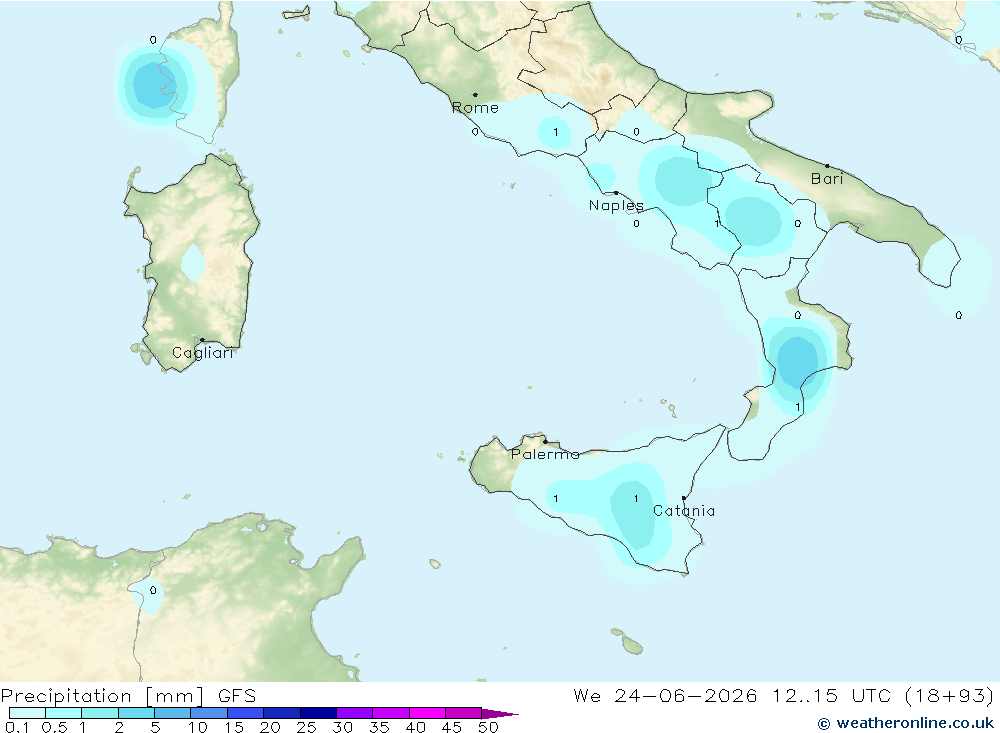Pick the 25–30 mm navy legend swatch
The width and height of the screenshot is (1000, 733).
coord(318,713)
